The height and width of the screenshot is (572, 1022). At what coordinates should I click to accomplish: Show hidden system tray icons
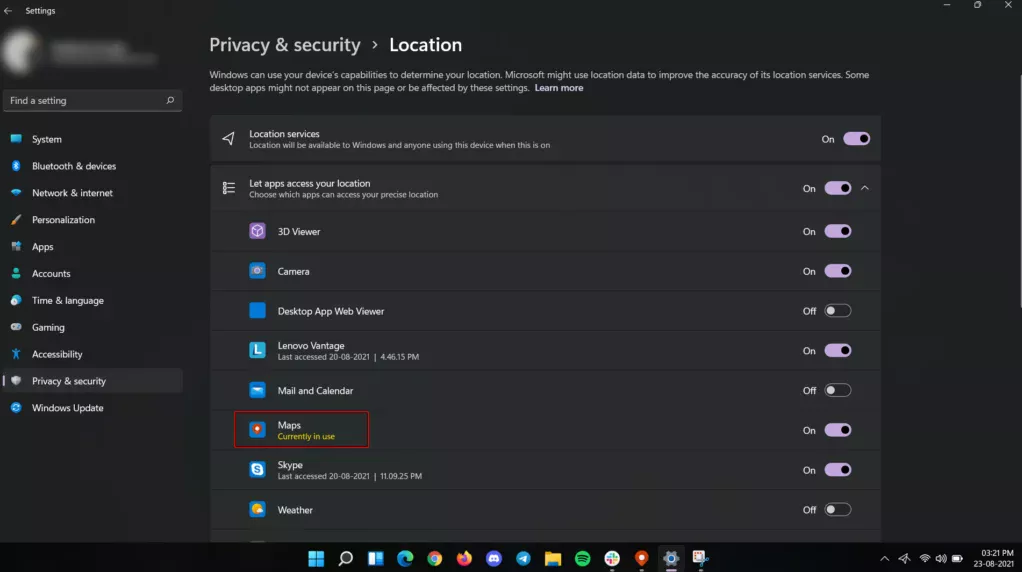coord(884,558)
